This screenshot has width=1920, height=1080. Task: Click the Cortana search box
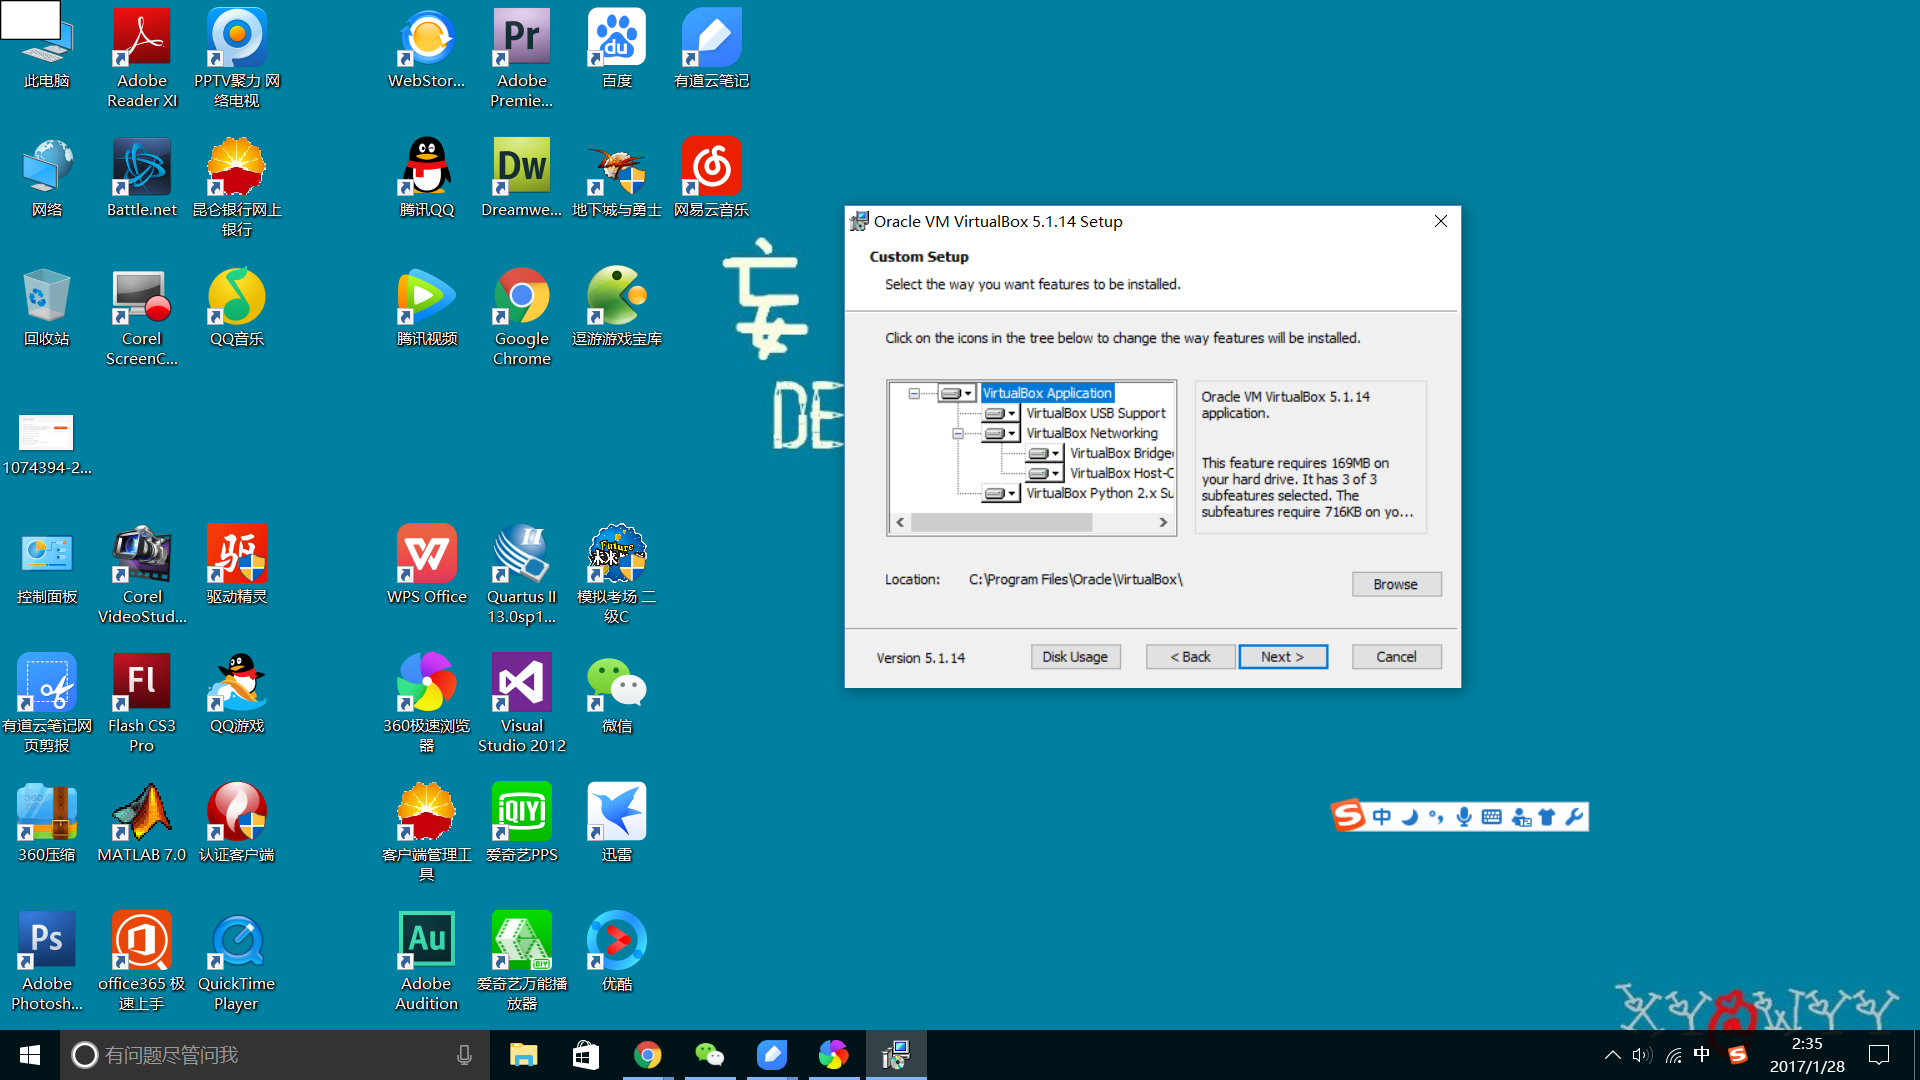click(275, 1055)
